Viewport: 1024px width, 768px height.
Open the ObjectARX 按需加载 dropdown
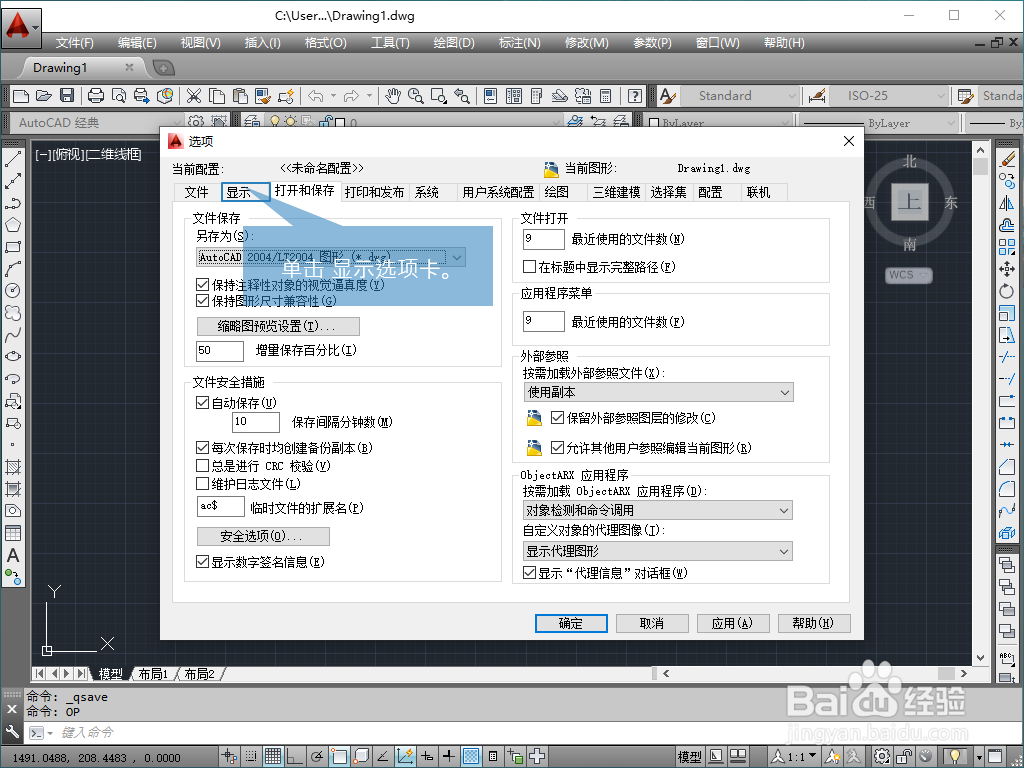785,510
